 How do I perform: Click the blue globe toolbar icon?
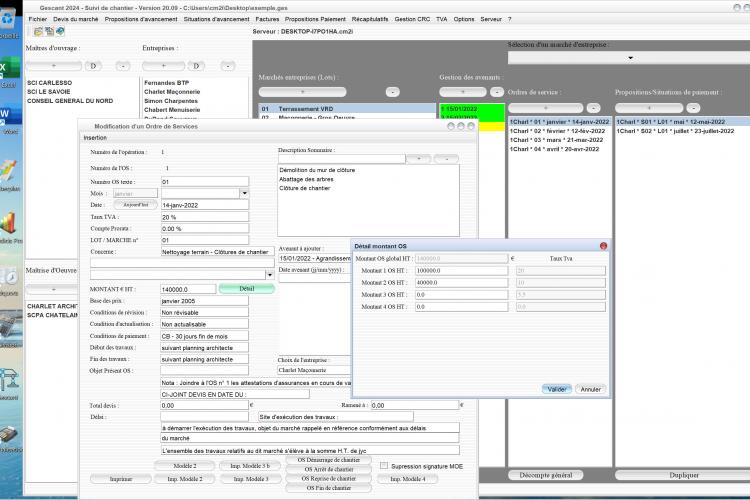pos(60,32)
